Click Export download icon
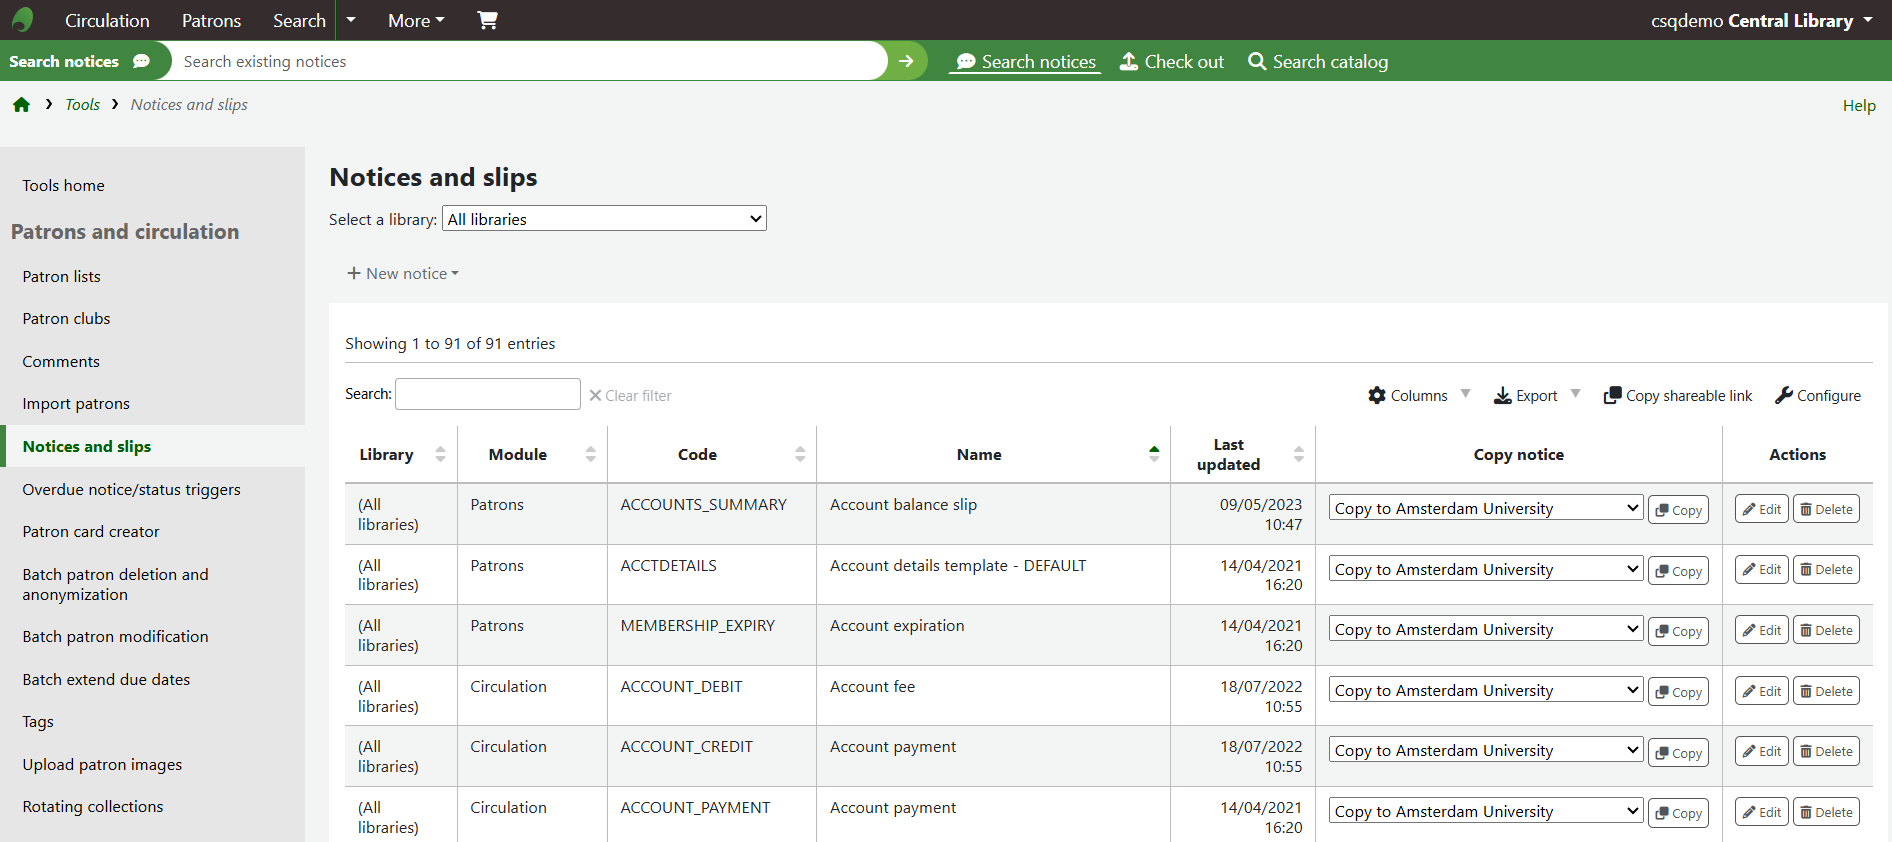 (x=1502, y=396)
